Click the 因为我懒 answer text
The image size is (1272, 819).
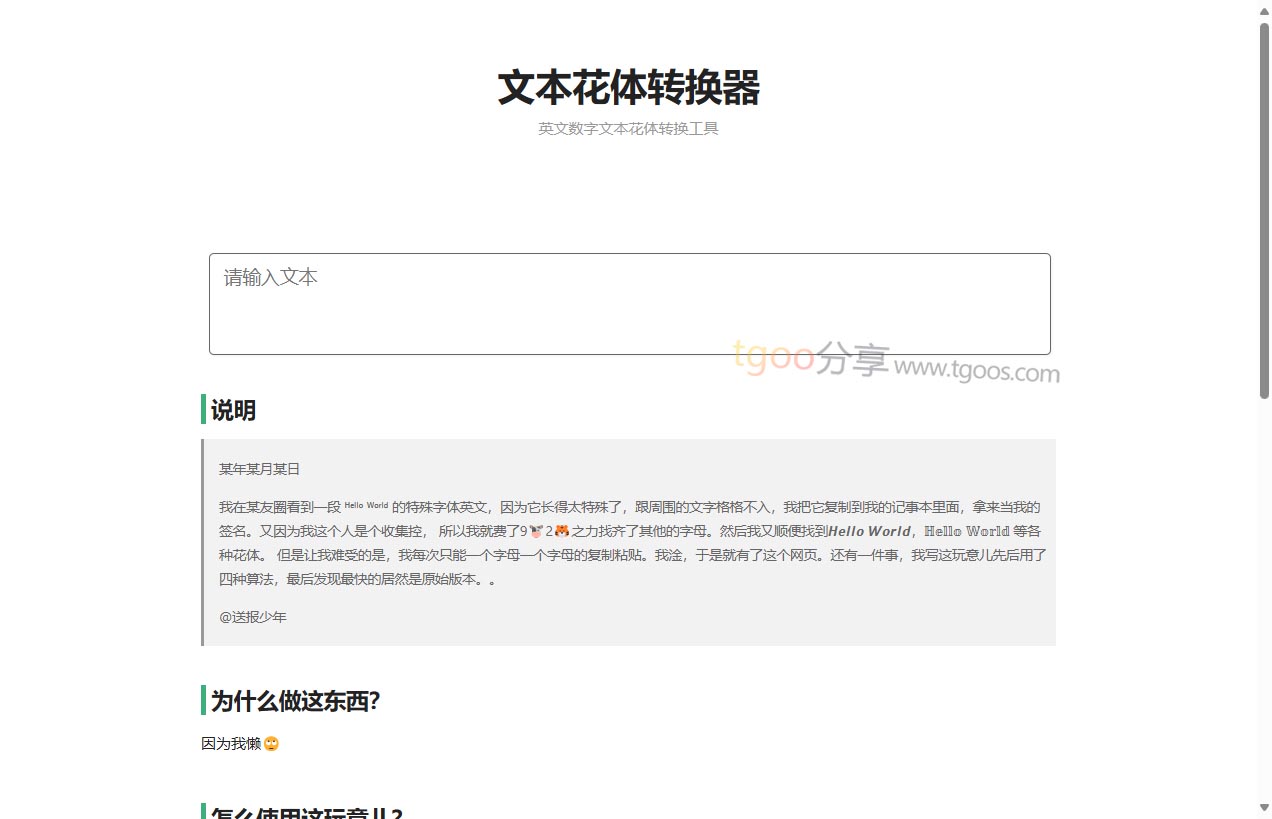tap(231, 744)
